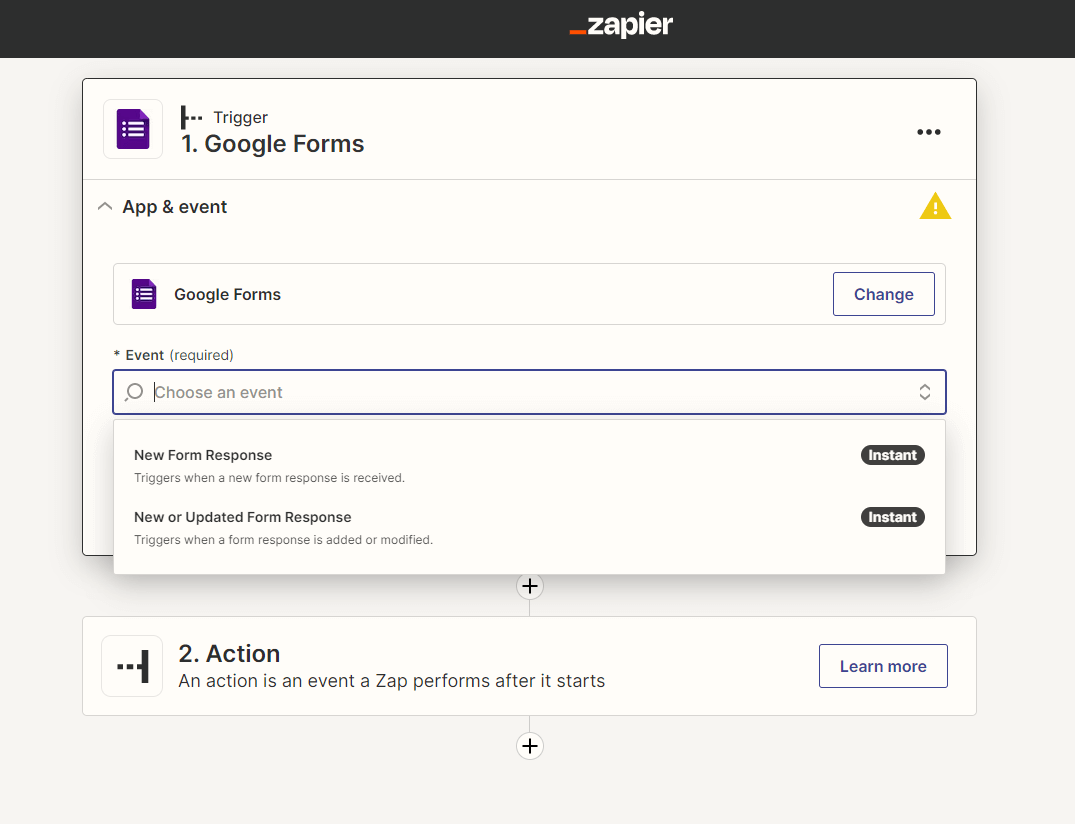Select the New Form Response event
The width and height of the screenshot is (1075, 824).
tap(529, 465)
